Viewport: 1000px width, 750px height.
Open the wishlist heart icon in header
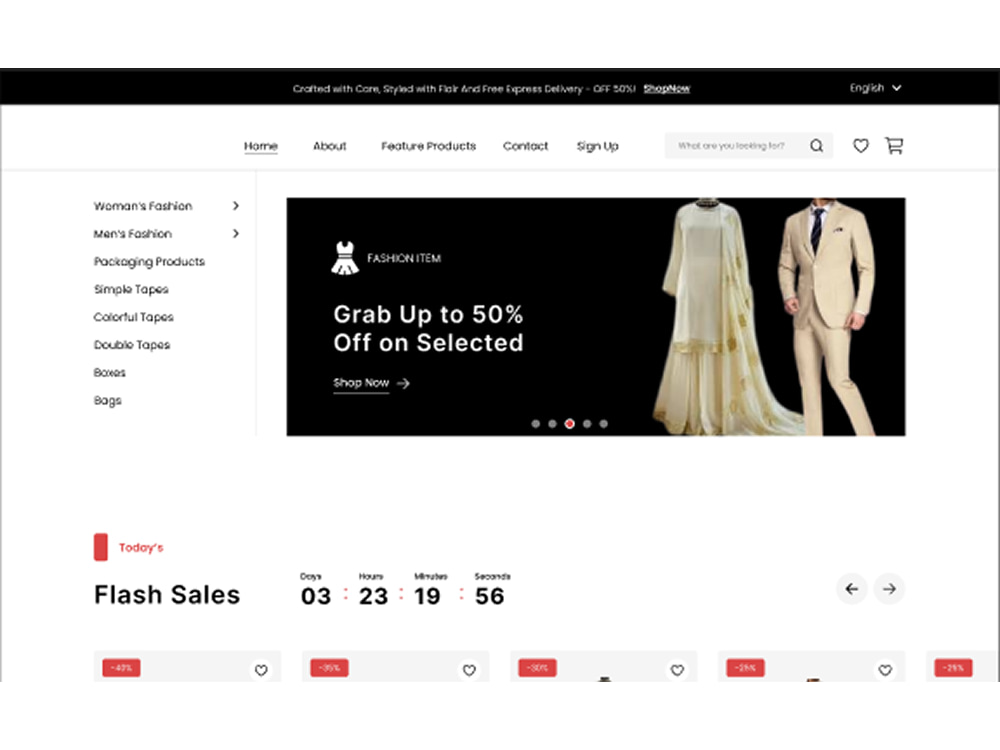coord(860,146)
